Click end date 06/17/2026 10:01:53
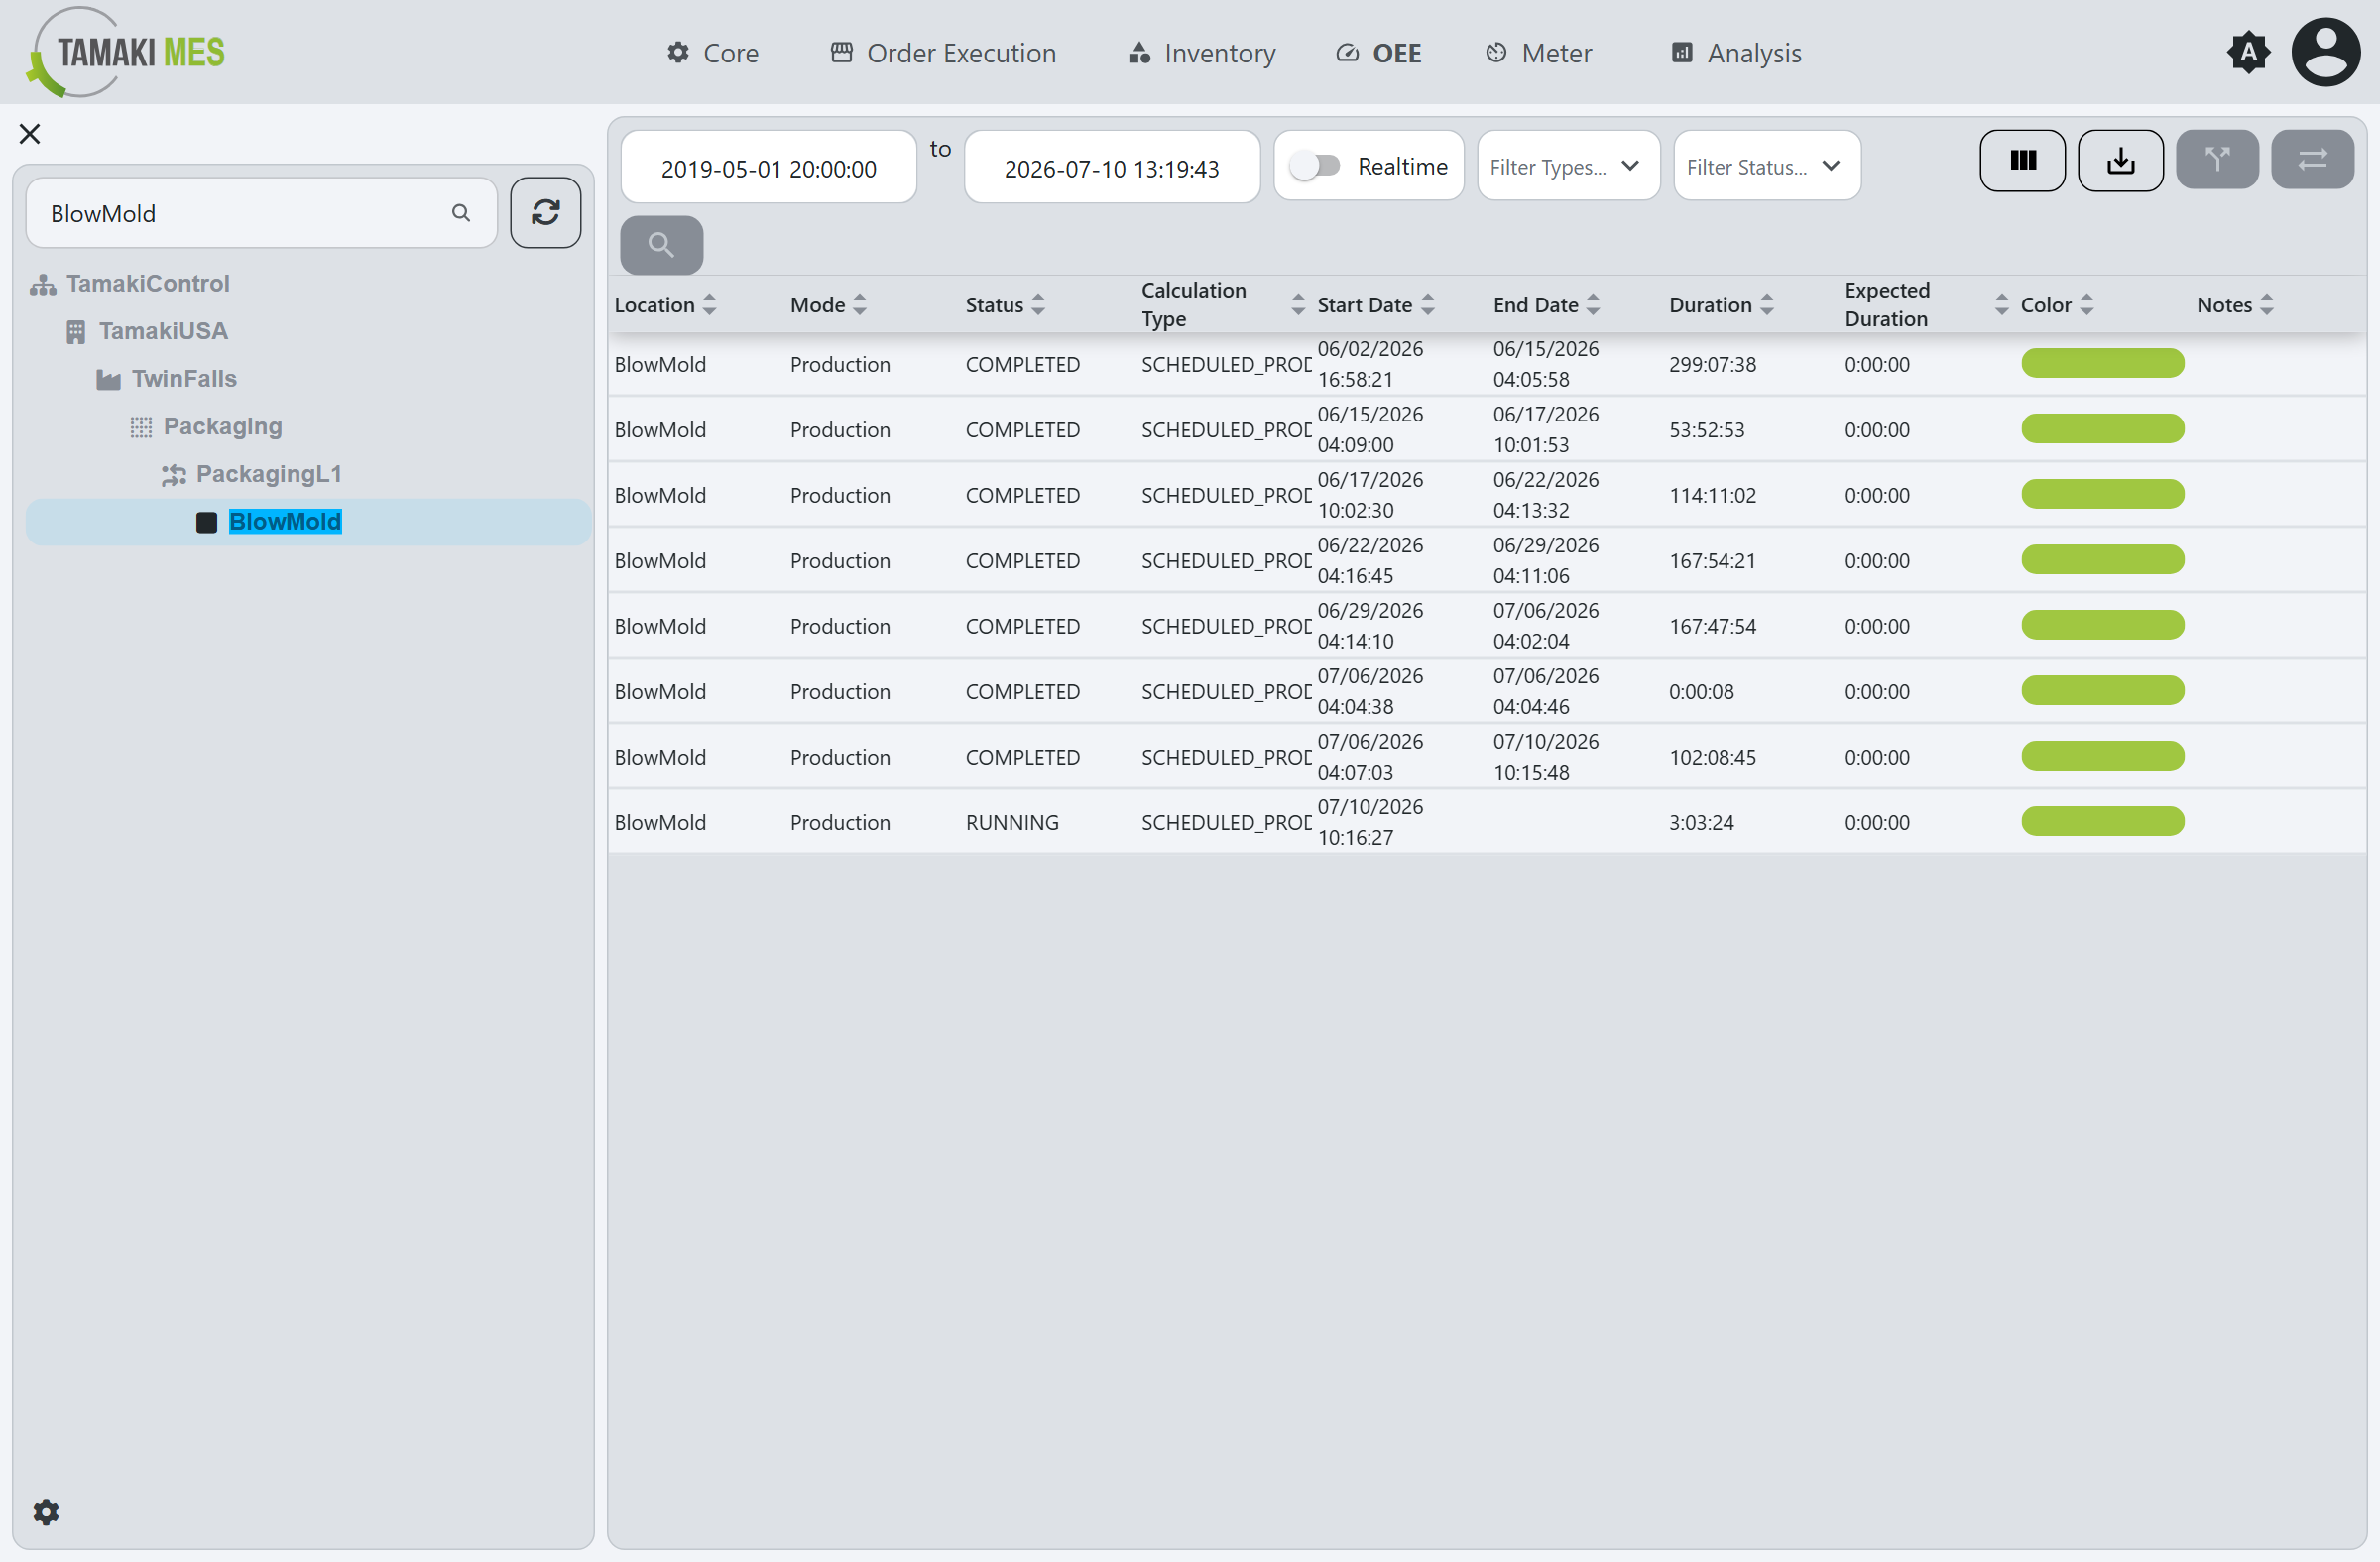This screenshot has height=1562, width=2380. [x=1546, y=430]
